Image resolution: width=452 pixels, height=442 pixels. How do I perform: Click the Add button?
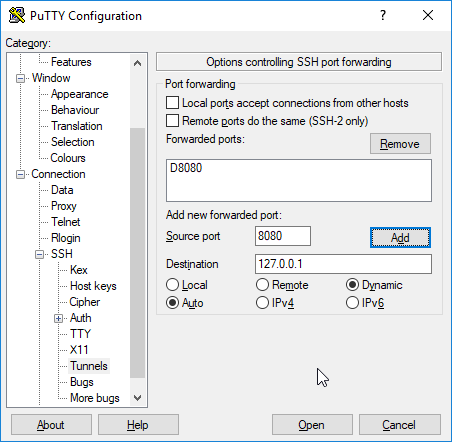coord(400,238)
